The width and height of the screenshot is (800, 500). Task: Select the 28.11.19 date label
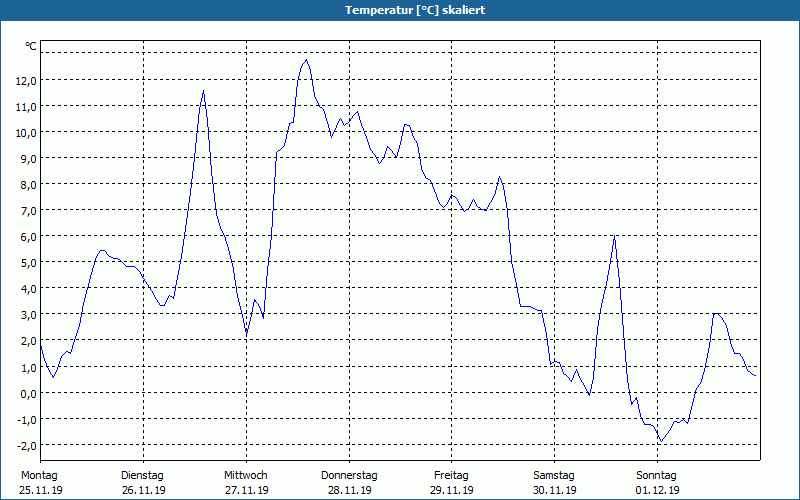click(349, 490)
